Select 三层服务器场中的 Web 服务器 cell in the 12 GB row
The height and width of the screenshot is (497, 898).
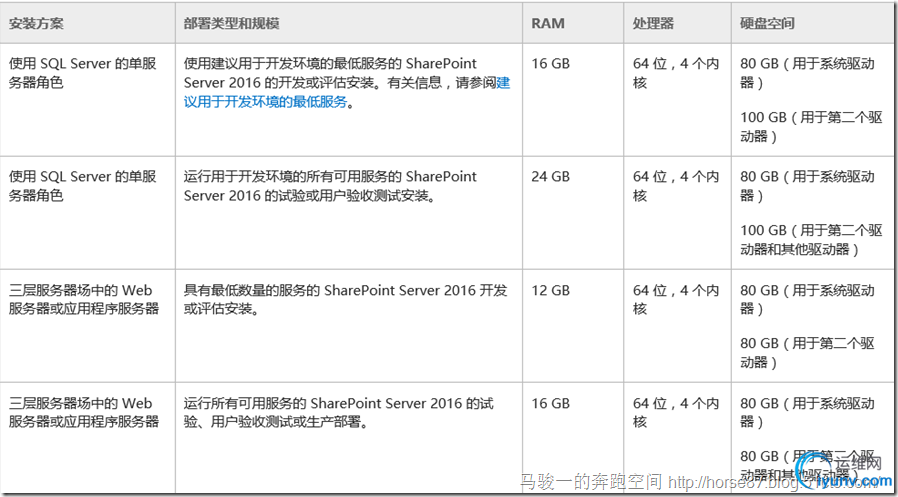click(84, 299)
